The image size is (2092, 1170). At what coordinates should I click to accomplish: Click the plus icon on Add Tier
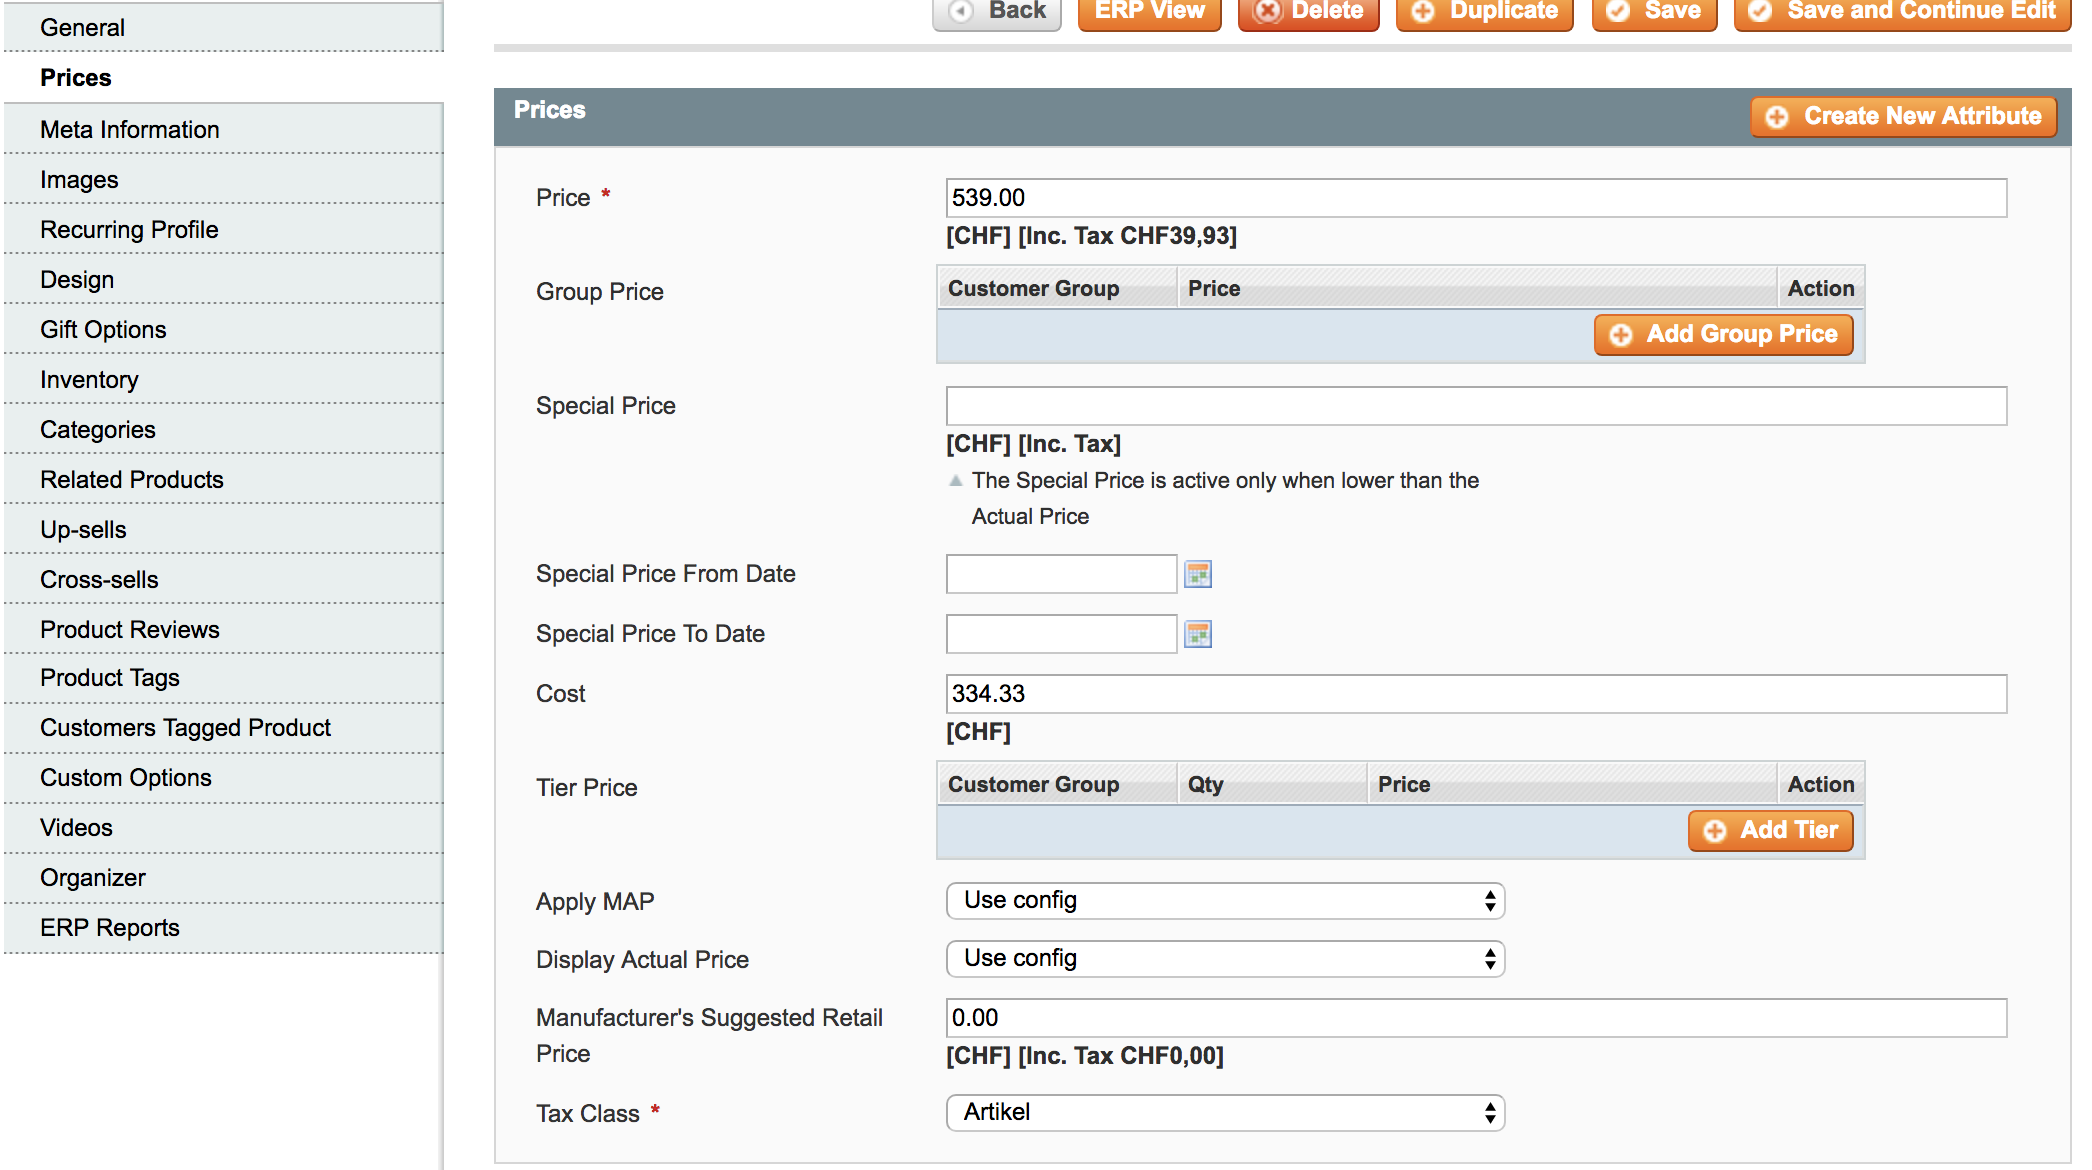[1713, 830]
